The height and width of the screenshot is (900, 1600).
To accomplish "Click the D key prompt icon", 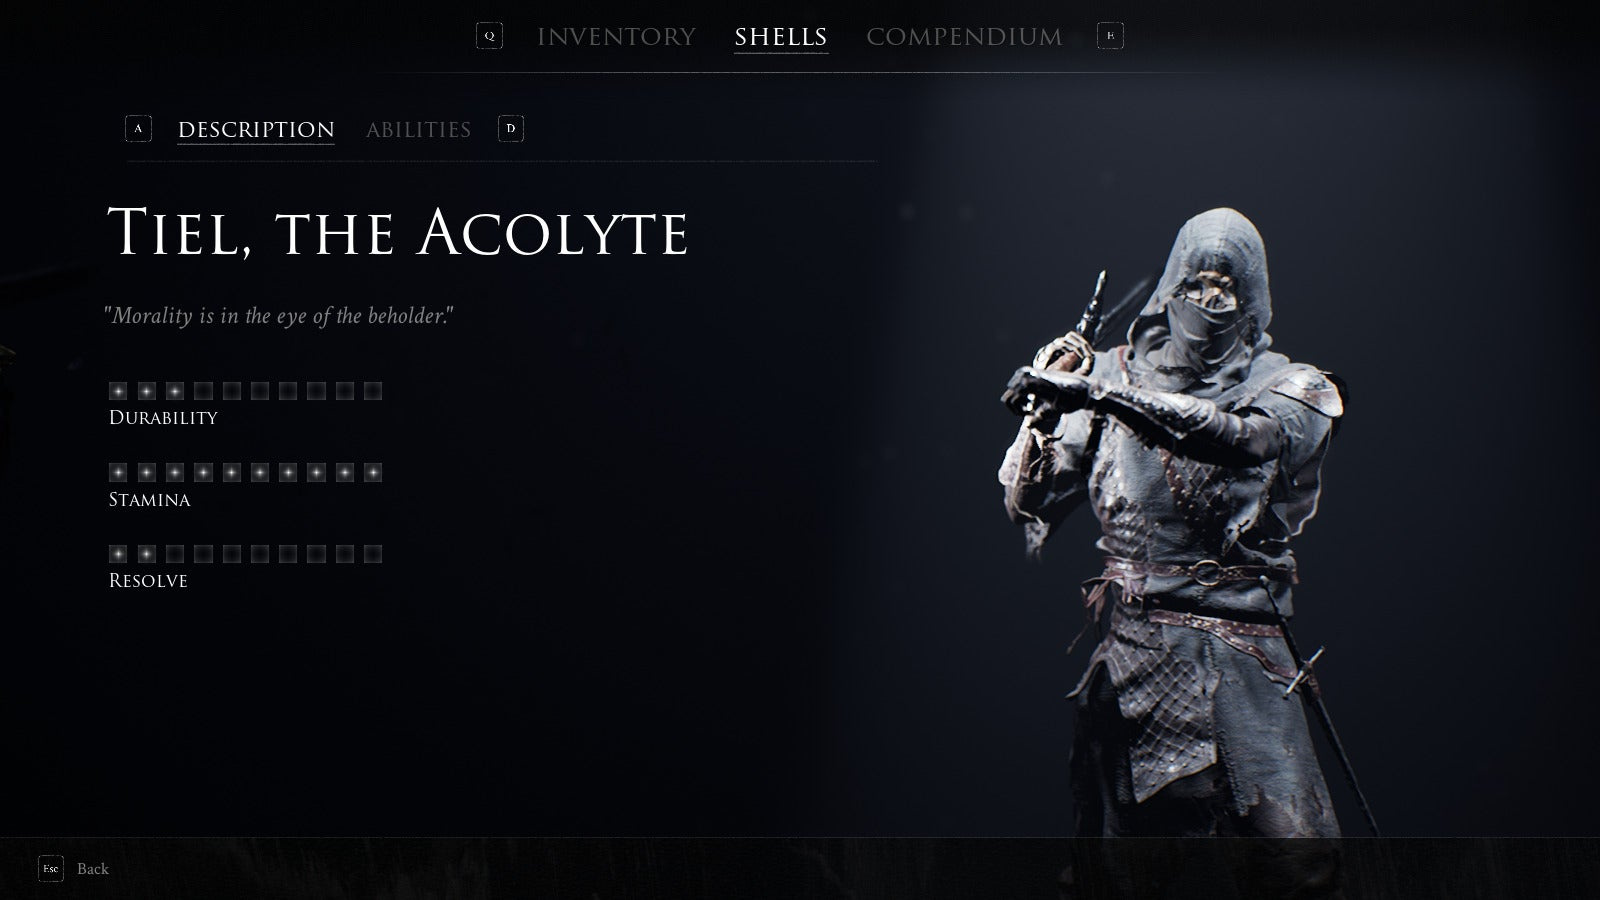I will (x=511, y=129).
